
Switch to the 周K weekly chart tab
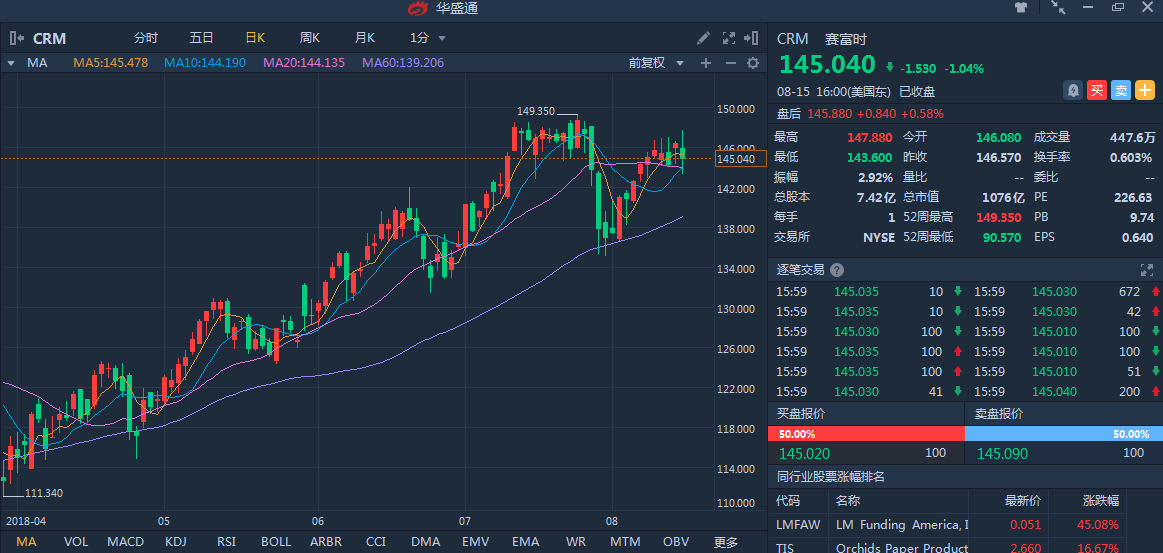click(x=310, y=38)
